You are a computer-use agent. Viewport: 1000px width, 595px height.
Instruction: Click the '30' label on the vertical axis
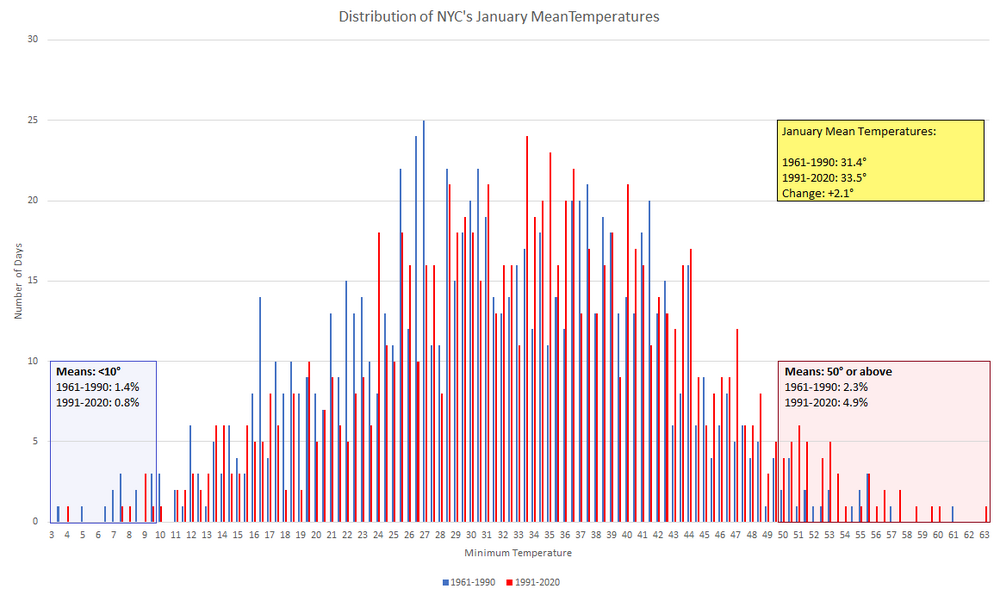pyautogui.click(x=33, y=40)
